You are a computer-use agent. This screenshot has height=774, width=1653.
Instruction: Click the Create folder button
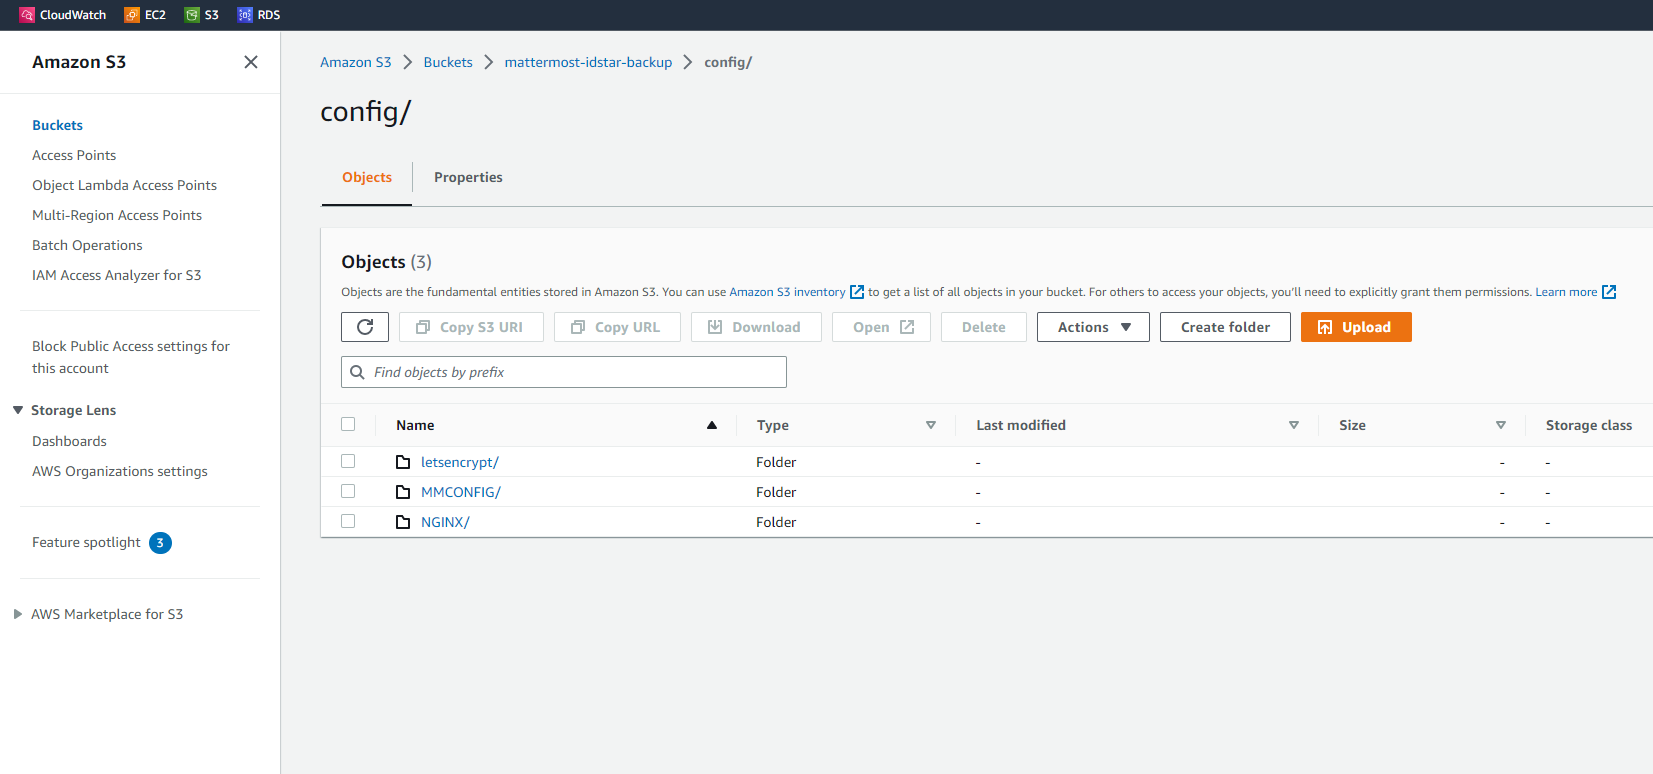pyautogui.click(x=1225, y=327)
